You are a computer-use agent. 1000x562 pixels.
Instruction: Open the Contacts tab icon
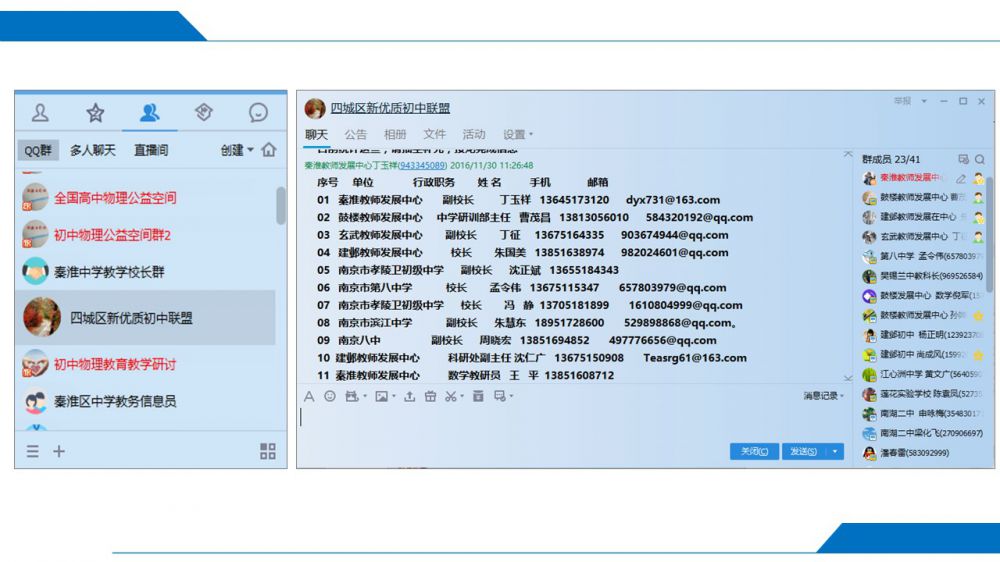pyautogui.click(x=41, y=112)
